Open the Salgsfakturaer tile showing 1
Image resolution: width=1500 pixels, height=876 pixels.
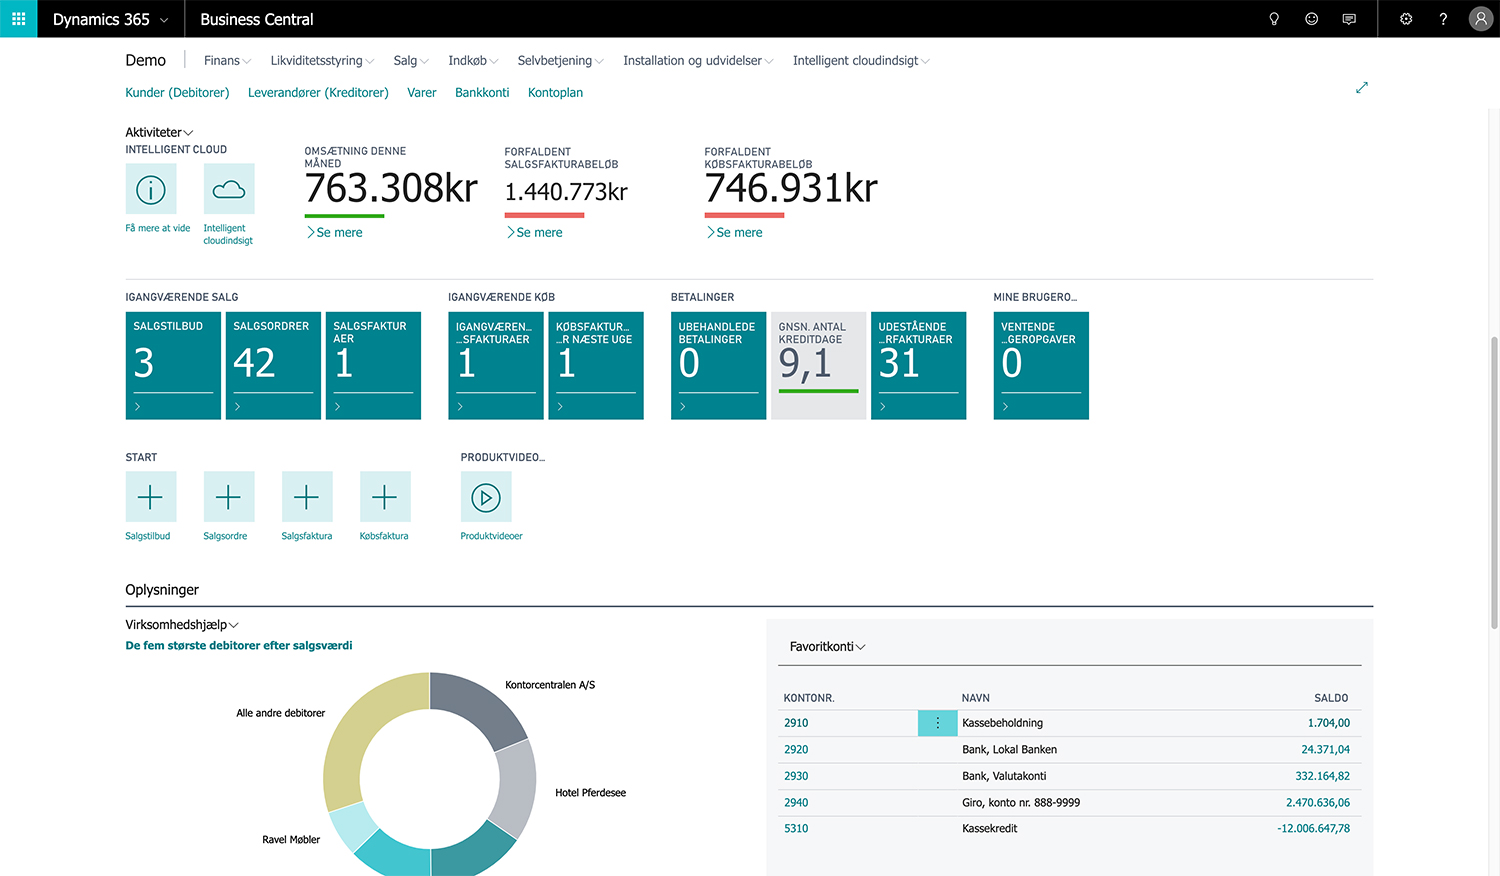[373, 366]
